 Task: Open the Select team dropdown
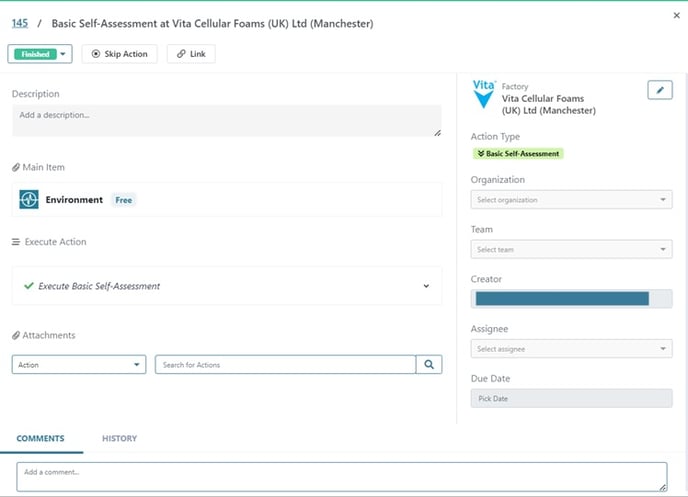[x=571, y=249]
